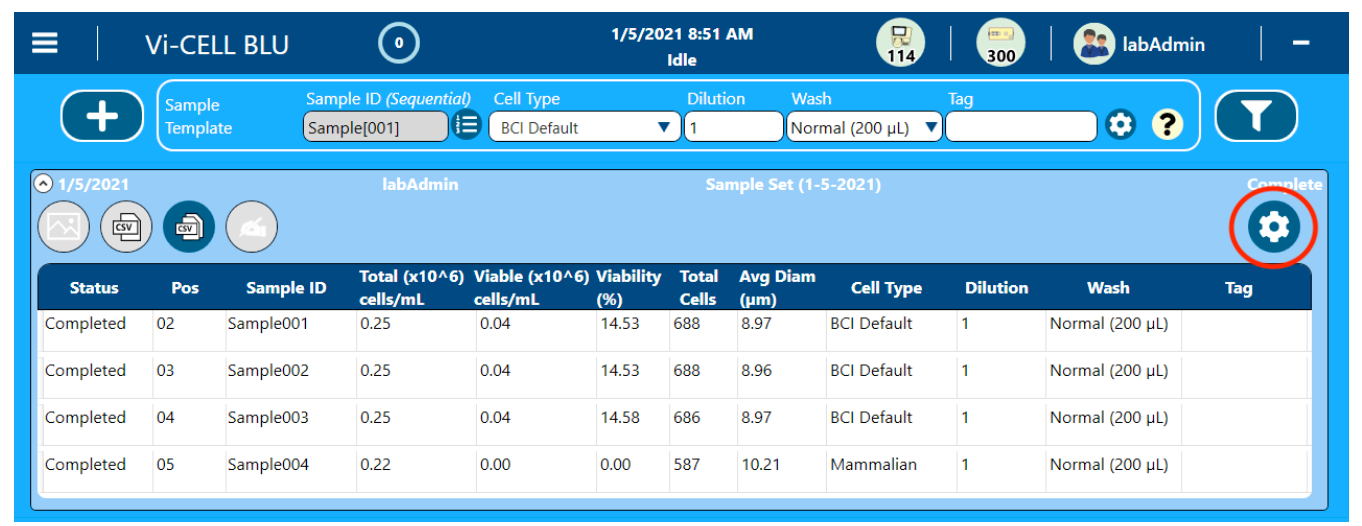Click the 686 total cells value
1362x526 pixels.
pyautogui.click(x=687, y=418)
